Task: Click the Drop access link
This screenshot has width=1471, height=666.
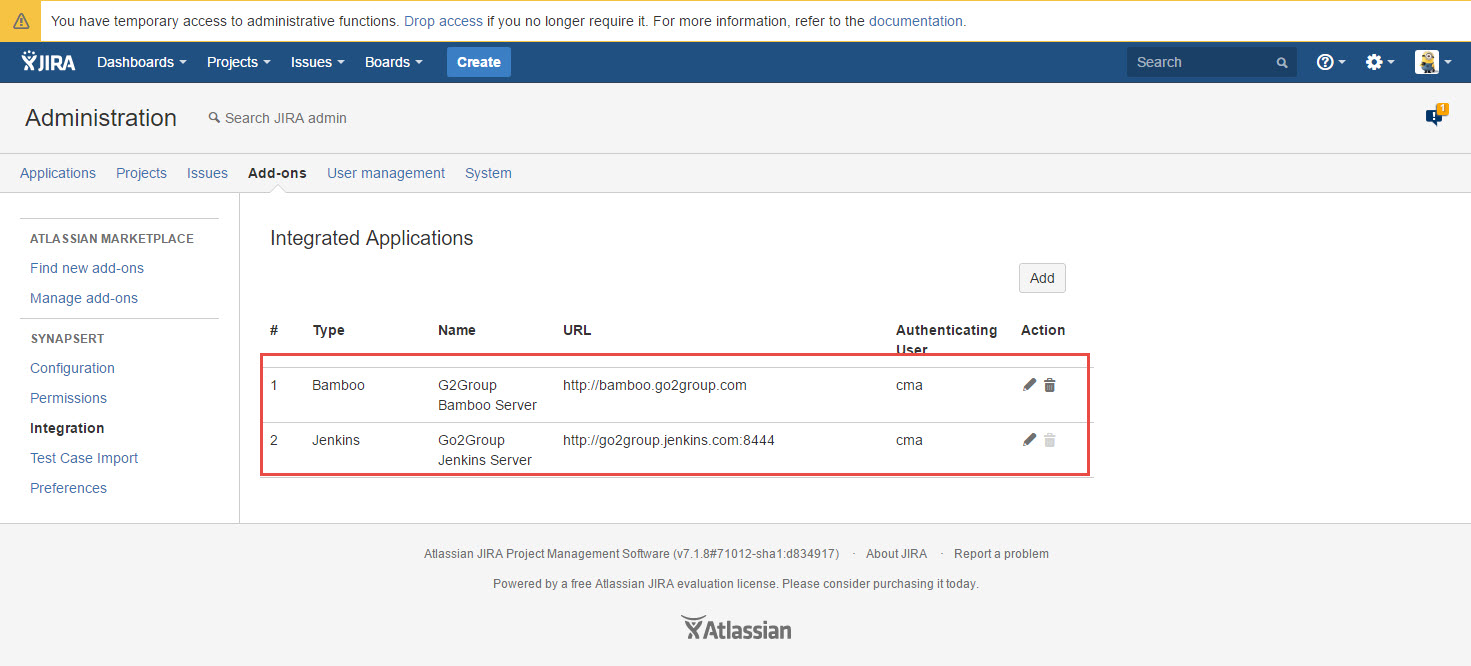Action: [443, 21]
